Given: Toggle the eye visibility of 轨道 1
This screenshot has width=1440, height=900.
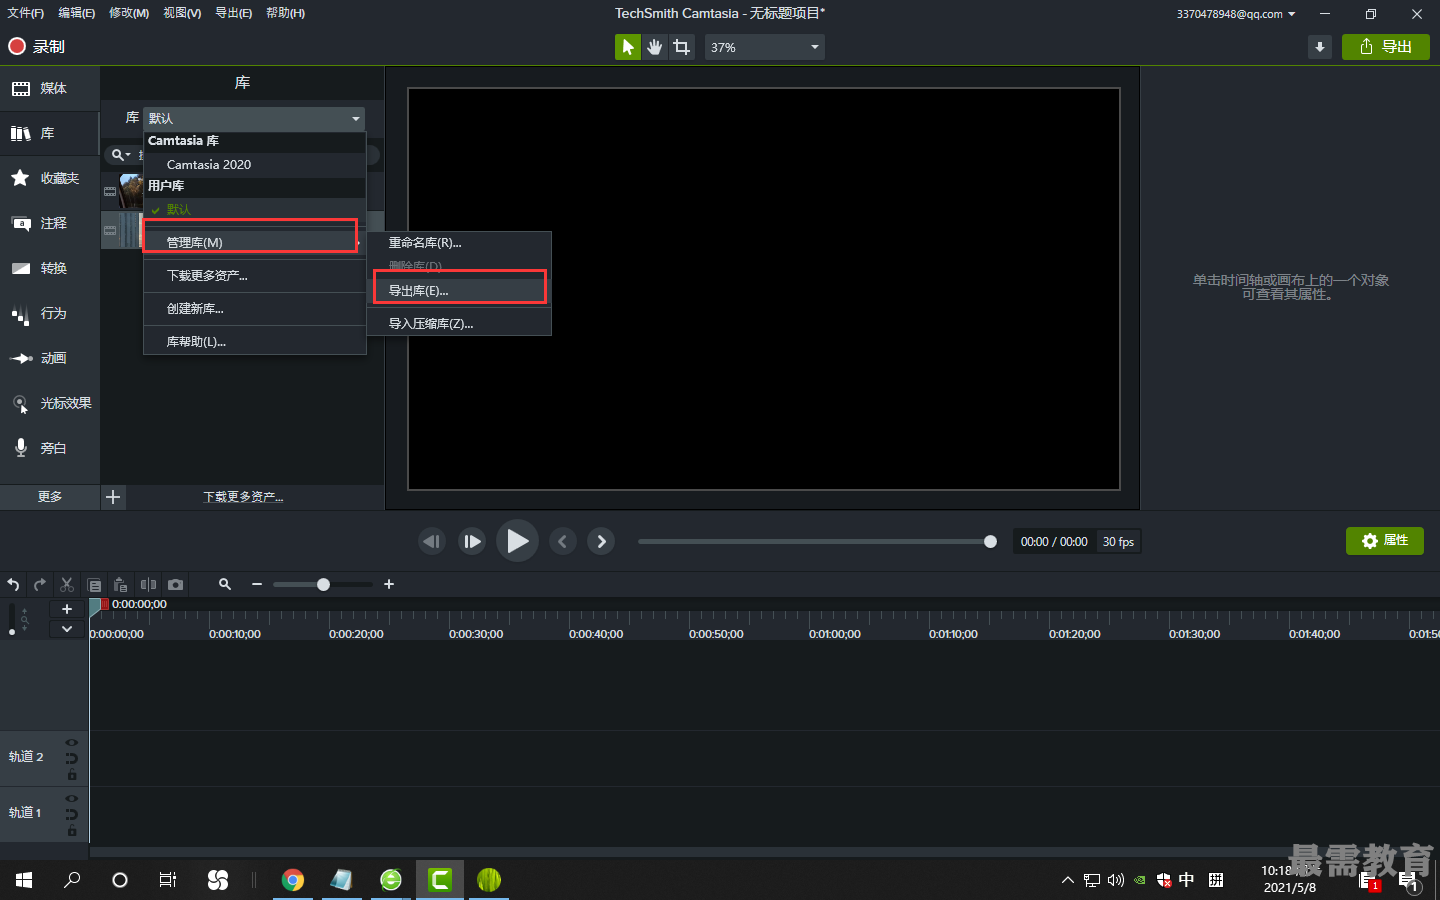Looking at the screenshot, I should pos(72,798).
